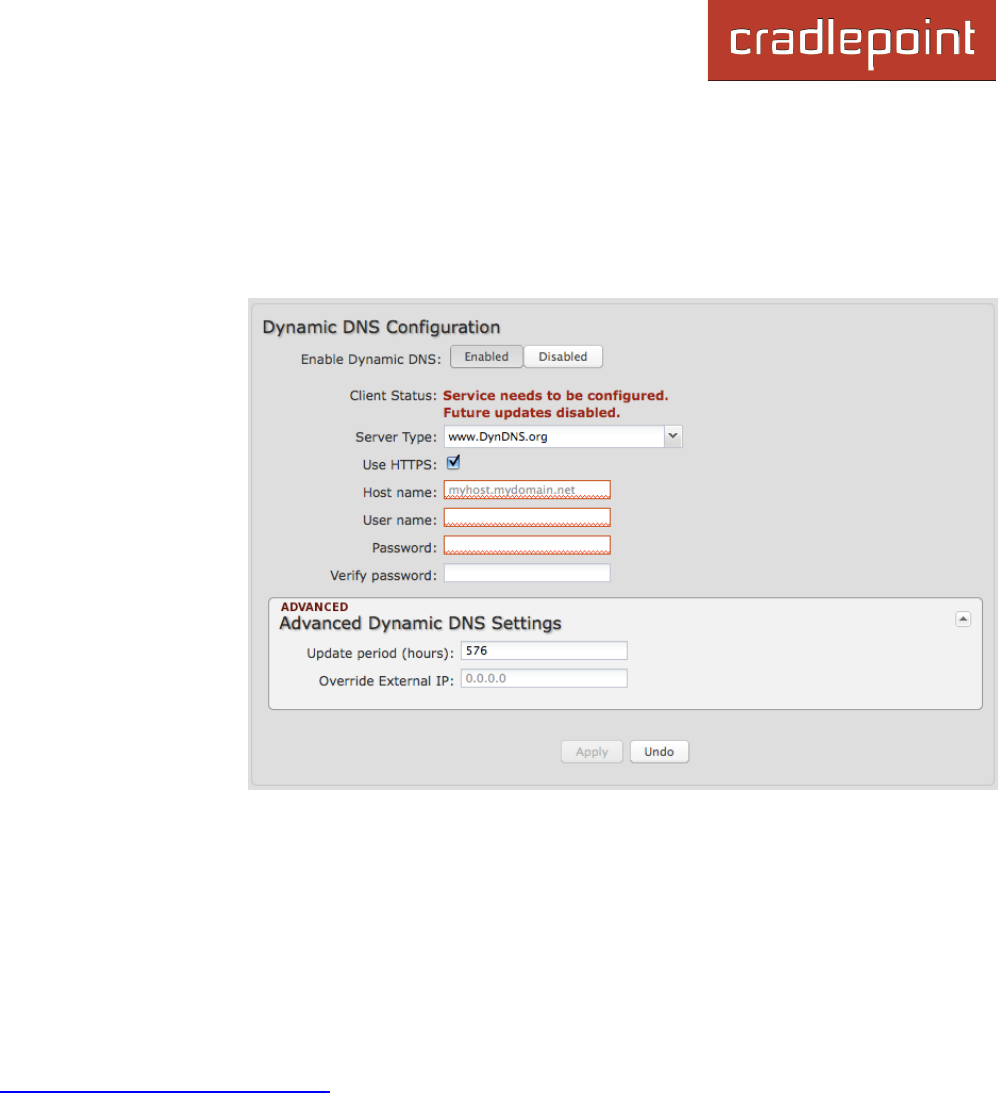Click the ADVANCED section label
This screenshot has width=999, height=1093.
pos(314,607)
